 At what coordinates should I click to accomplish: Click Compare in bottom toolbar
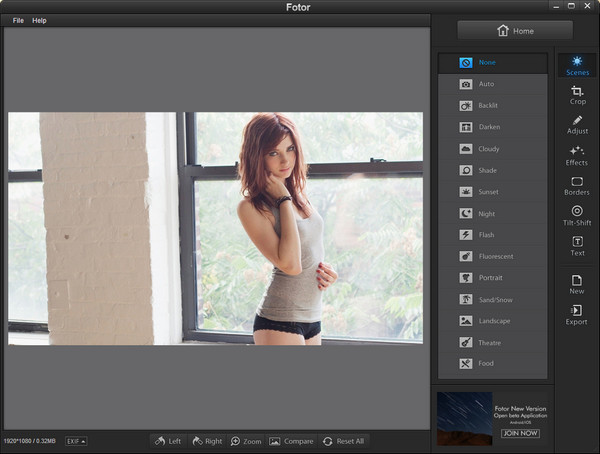(290, 441)
